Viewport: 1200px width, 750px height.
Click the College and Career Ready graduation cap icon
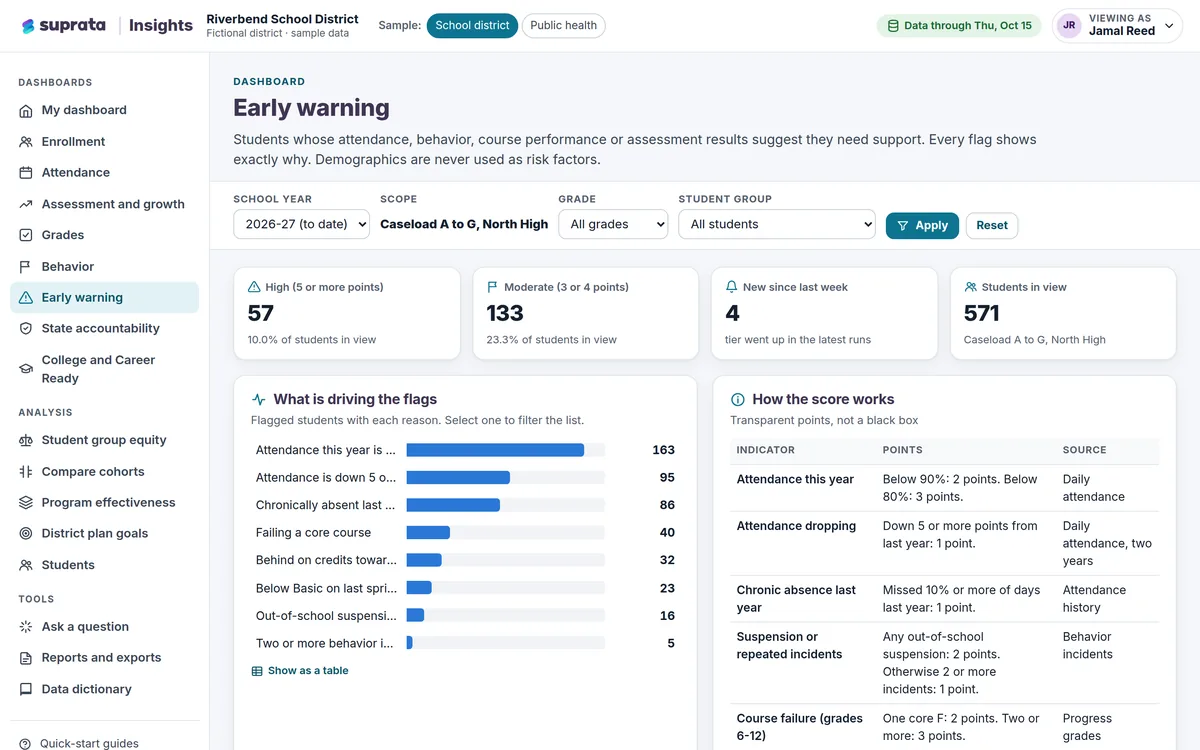(x=26, y=369)
